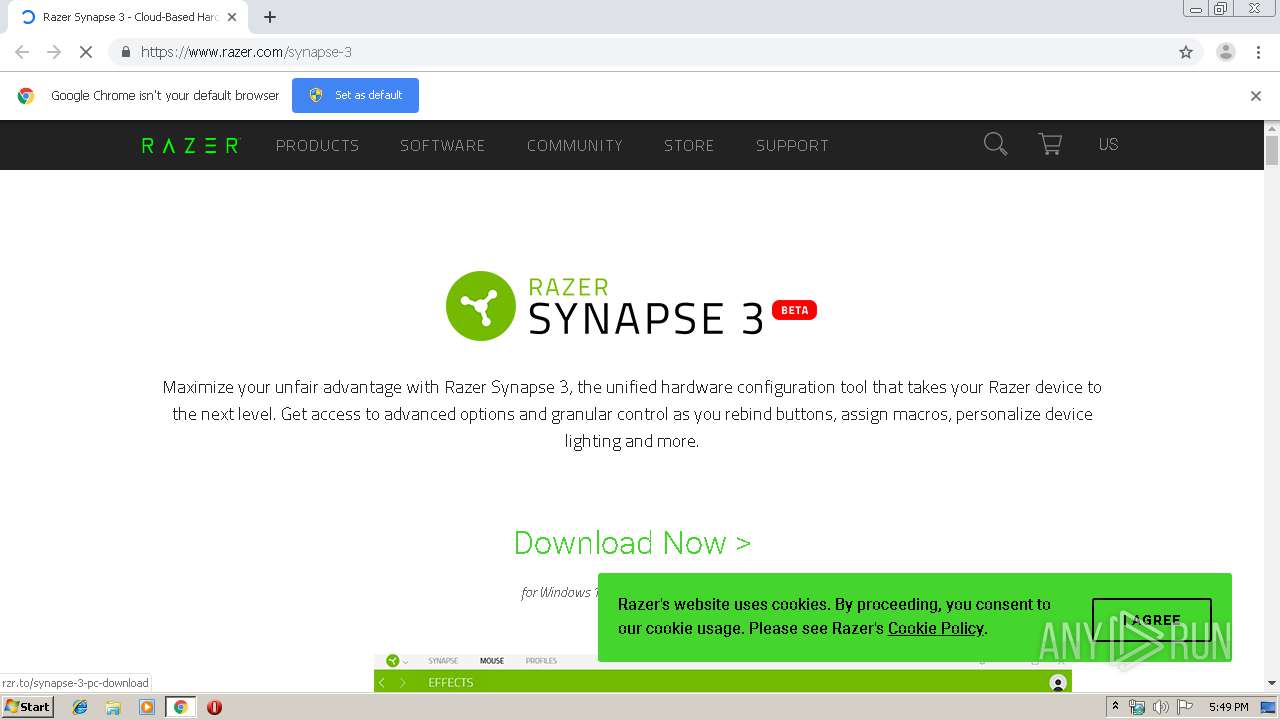1280x720 pixels.
Task: Open the Cookie Policy link
Action: [x=936, y=628]
